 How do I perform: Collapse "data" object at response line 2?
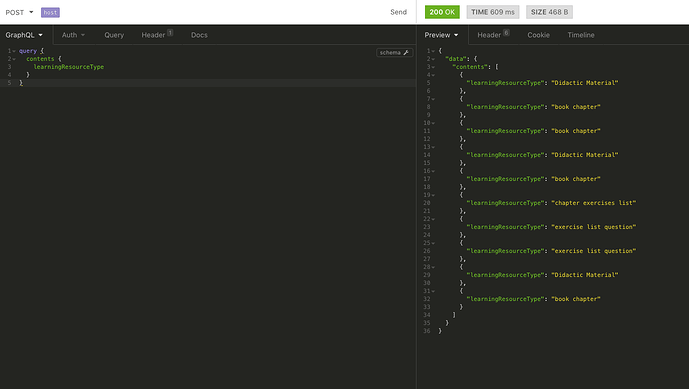click(x=433, y=59)
